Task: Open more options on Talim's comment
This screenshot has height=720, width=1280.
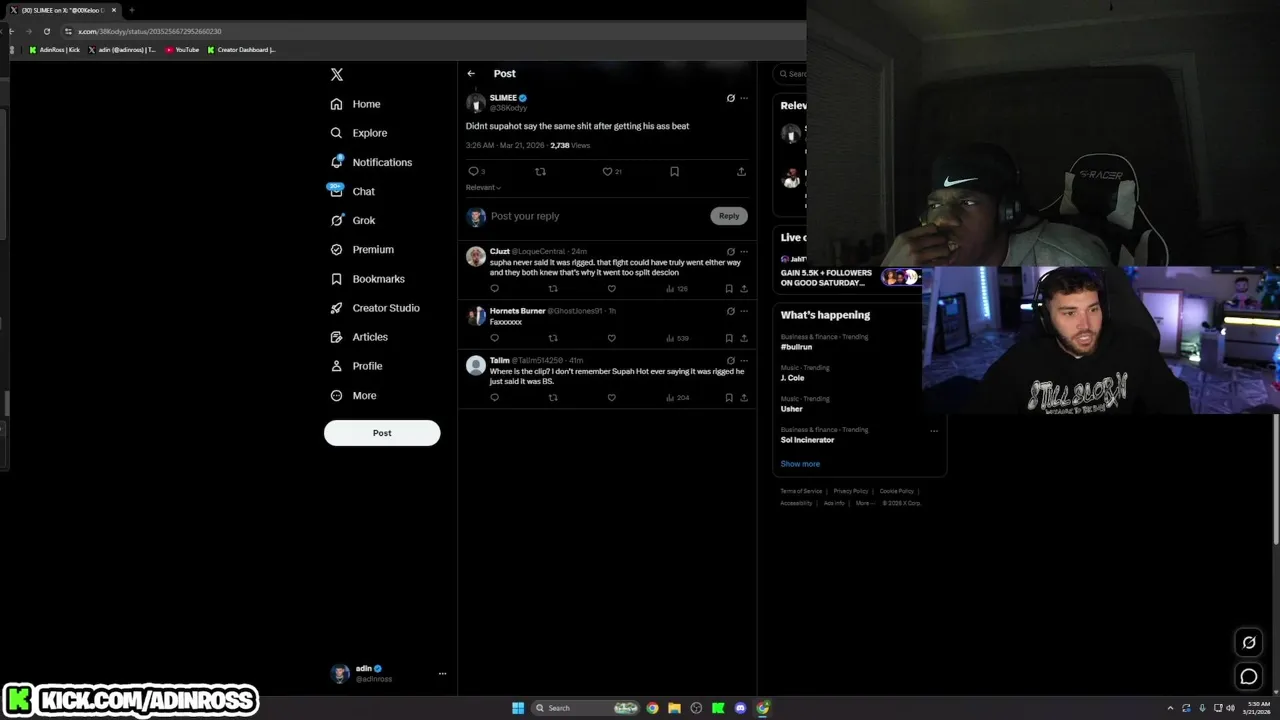Action: [744, 360]
